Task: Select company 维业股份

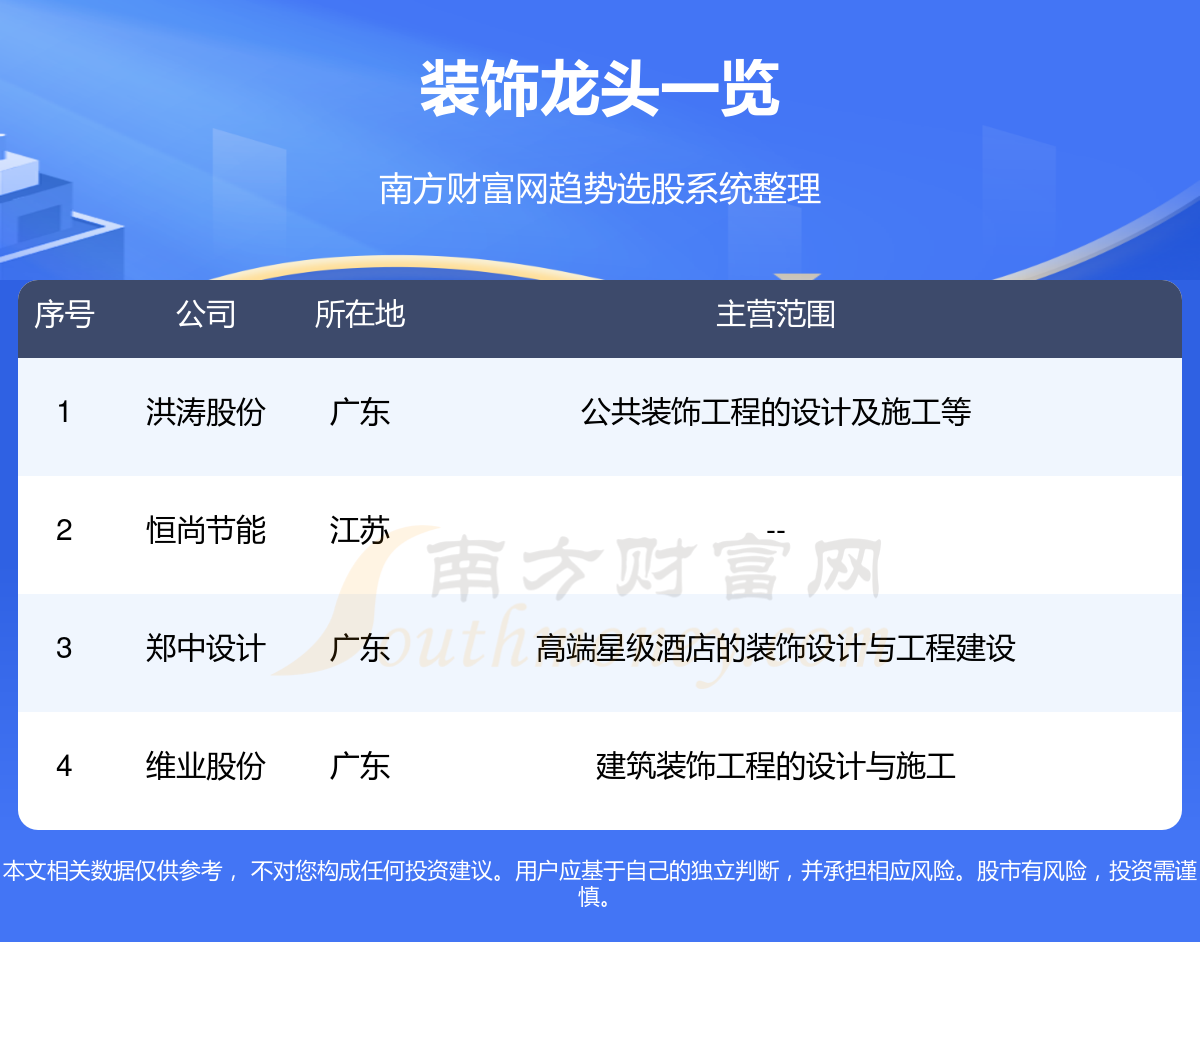Action: tap(206, 766)
